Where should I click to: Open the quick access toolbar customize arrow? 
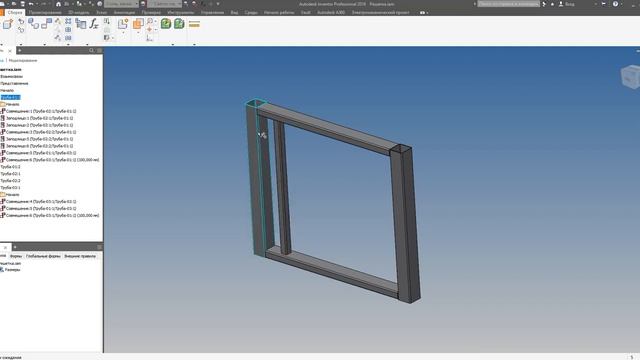(x=218, y=4)
